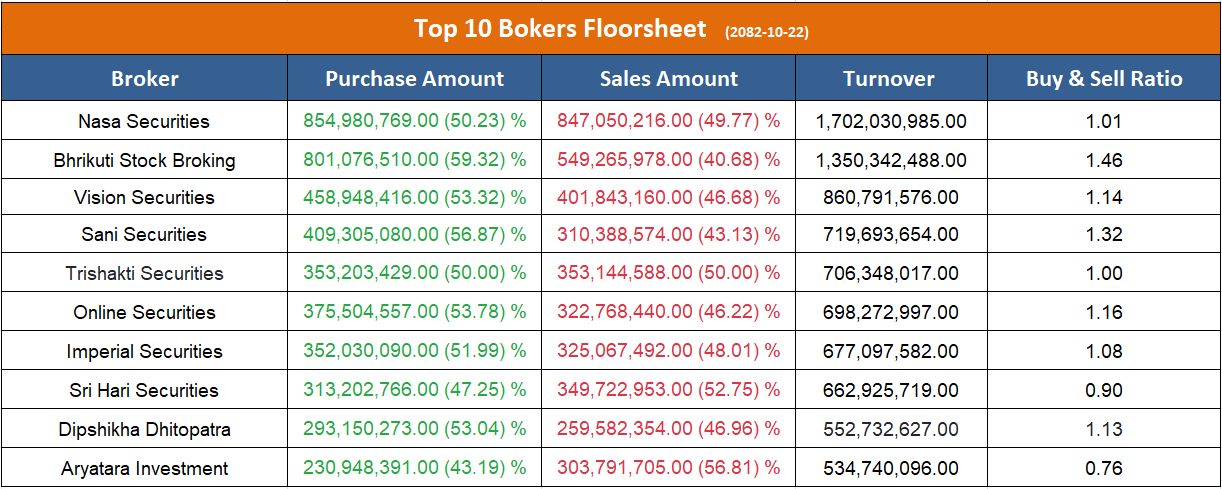Select the Online Securities broker cell
The image size is (1222, 489).
144,312
